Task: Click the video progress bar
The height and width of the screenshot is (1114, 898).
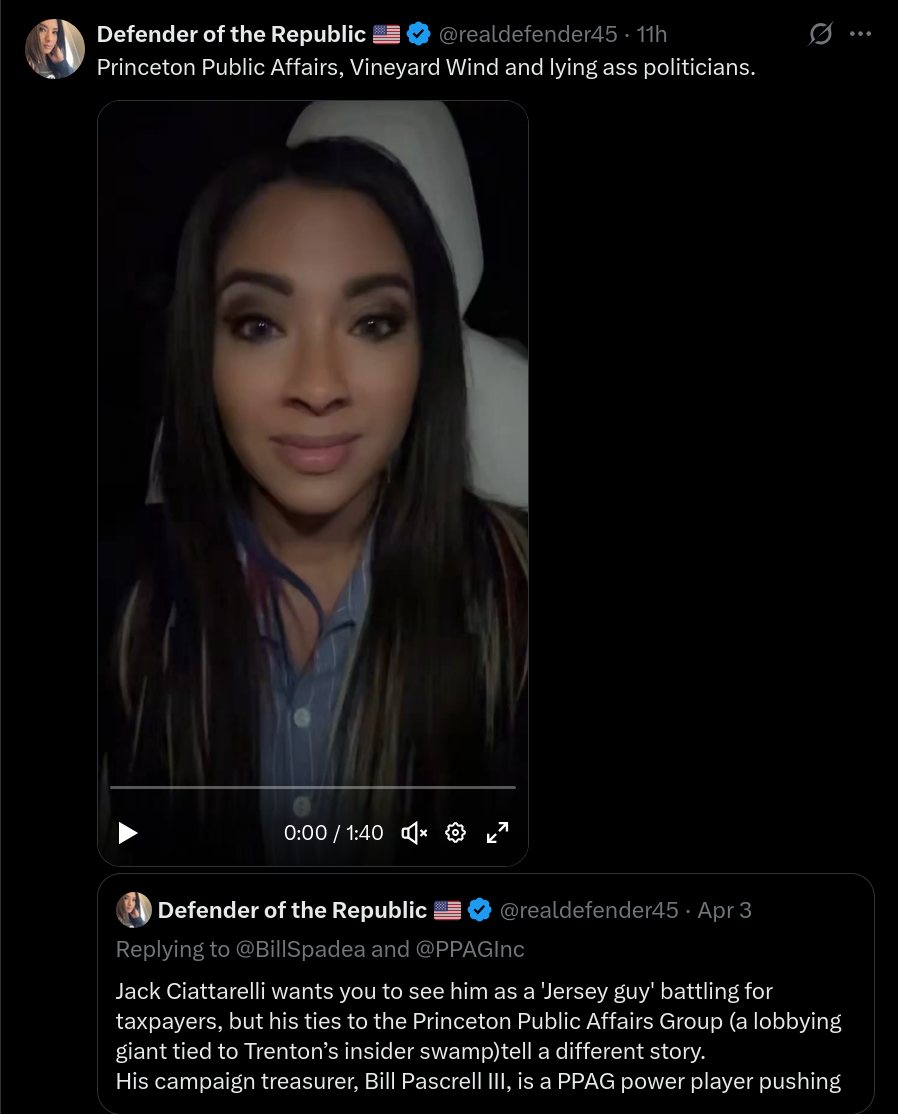Action: (313, 787)
